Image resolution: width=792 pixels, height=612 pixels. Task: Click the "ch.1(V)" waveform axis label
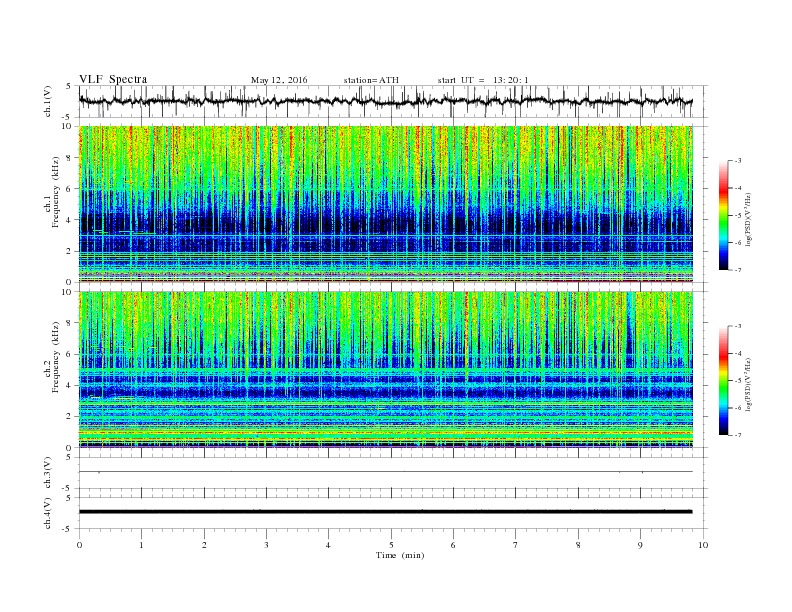(47, 101)
